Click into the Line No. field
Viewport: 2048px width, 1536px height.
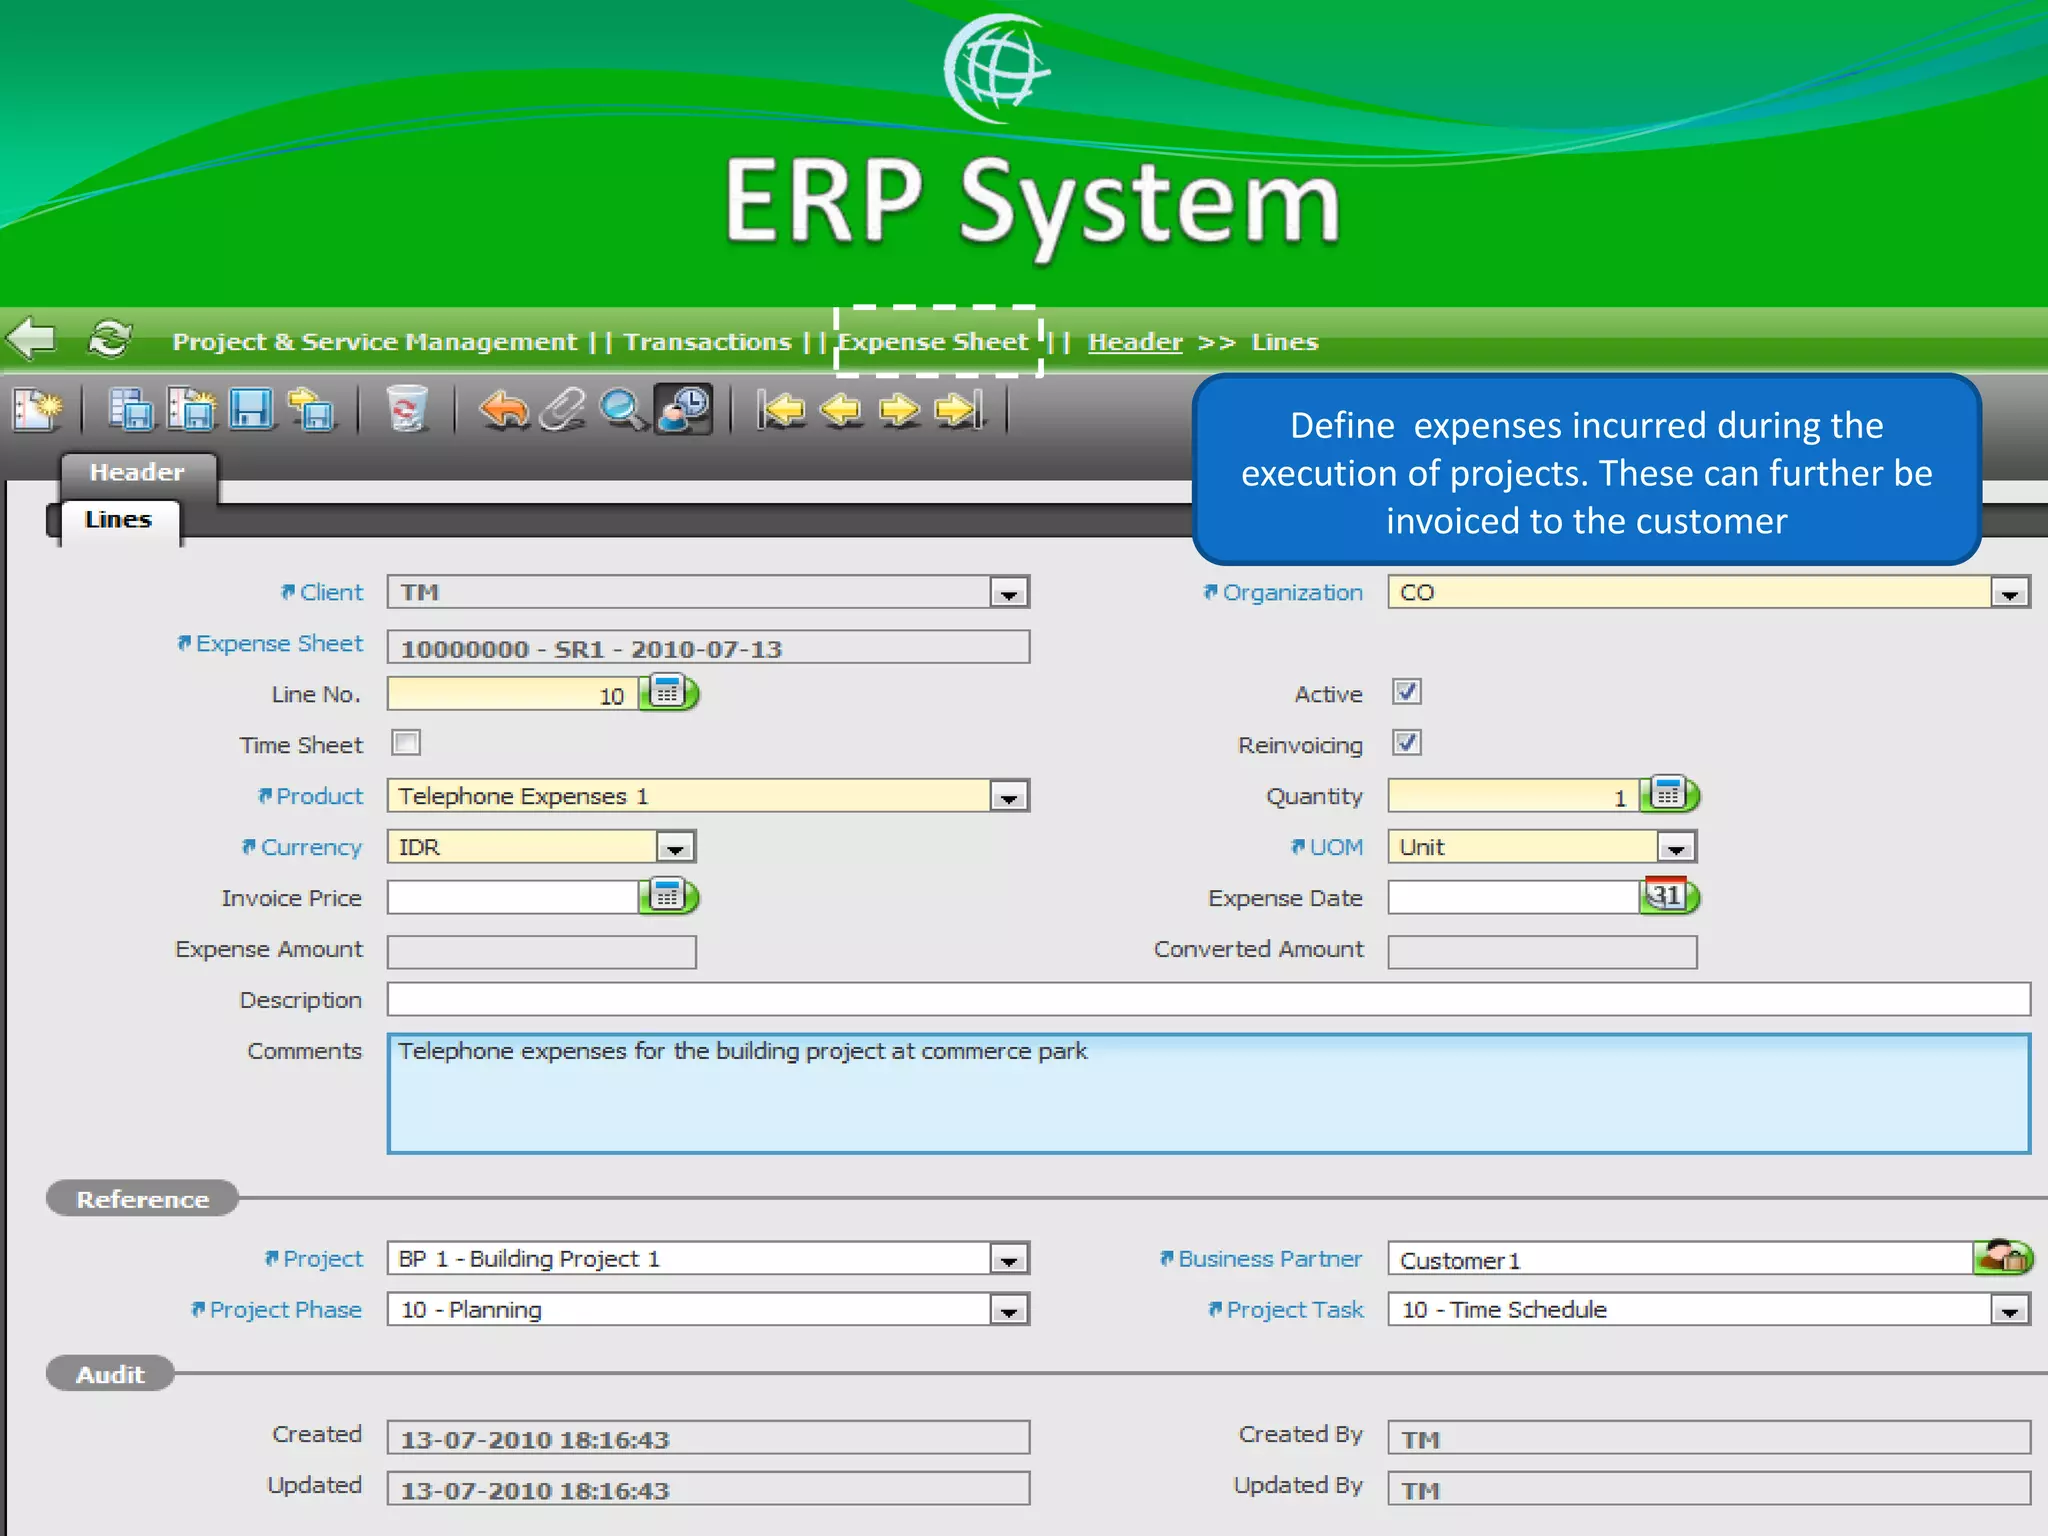(513, 694)
